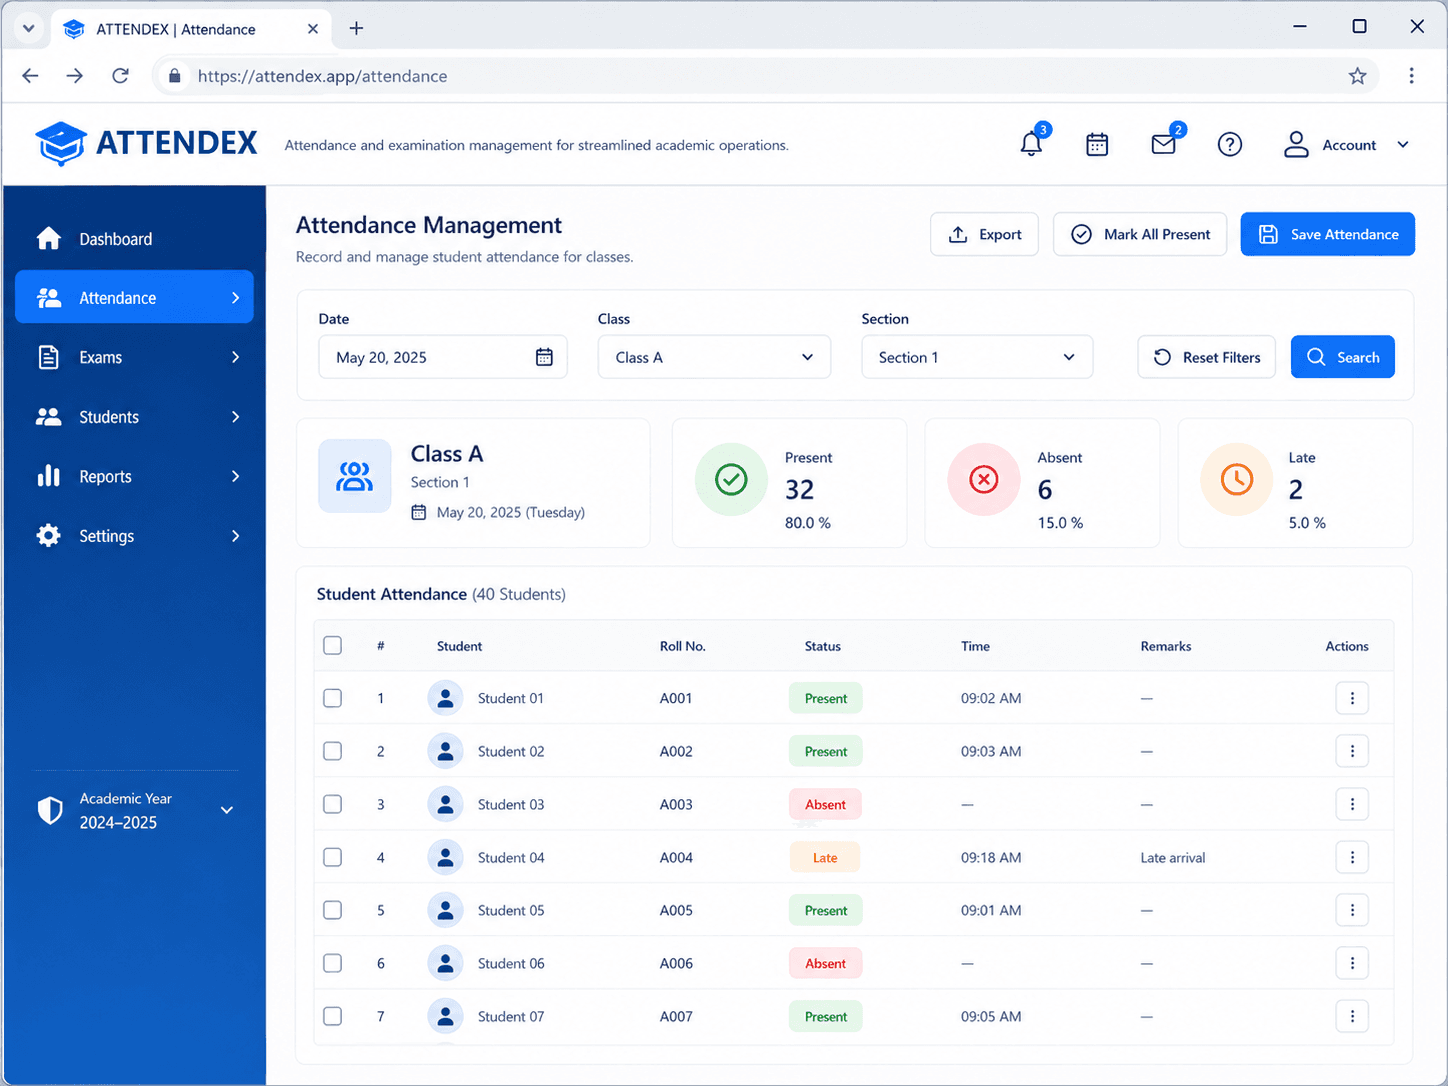Click the calendar icon in the Date field
The image size is (1448, 1086).
544,357
